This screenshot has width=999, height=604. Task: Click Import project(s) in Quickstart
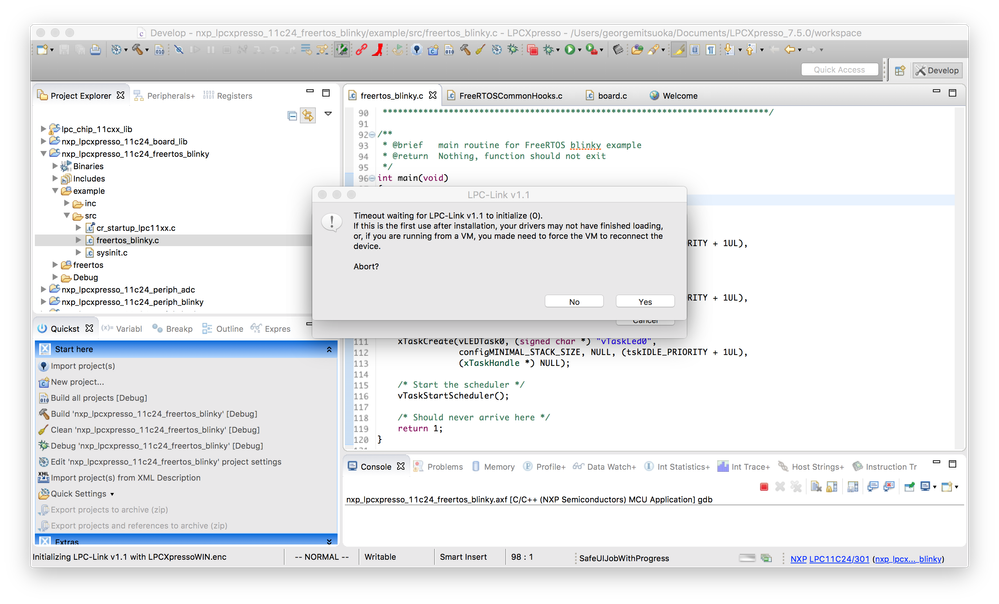pos(83,366)
